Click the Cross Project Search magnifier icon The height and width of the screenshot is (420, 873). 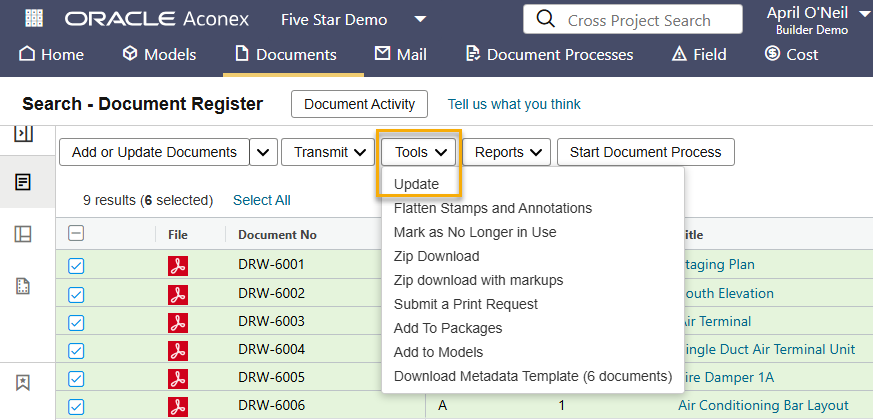[x=546, y=19]
